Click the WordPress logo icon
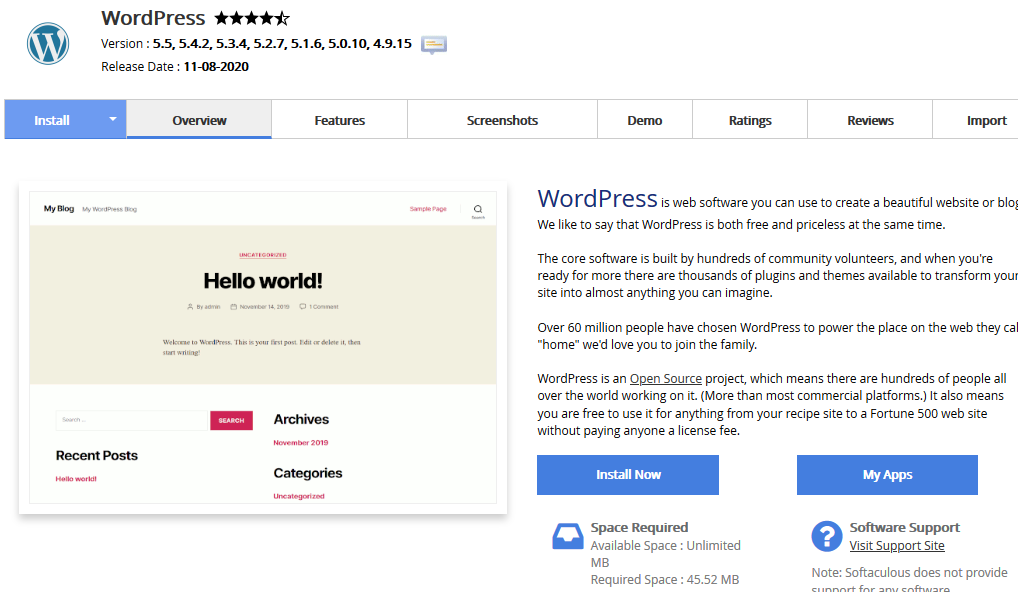The image size is (1018, 592). pyautogui.click(x=48, y=43)
